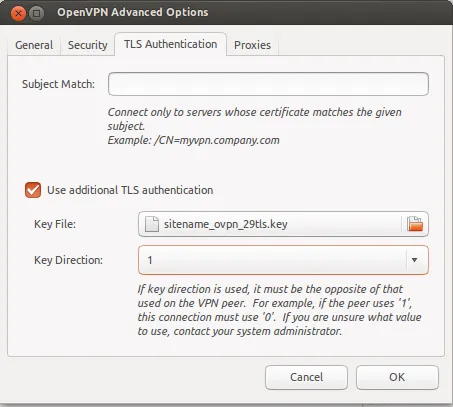The height and width of the screenshot is (407, 453).
Task: Click the document icon beside sitename_ovpn_29tls.key
Action: click(152, 224)
